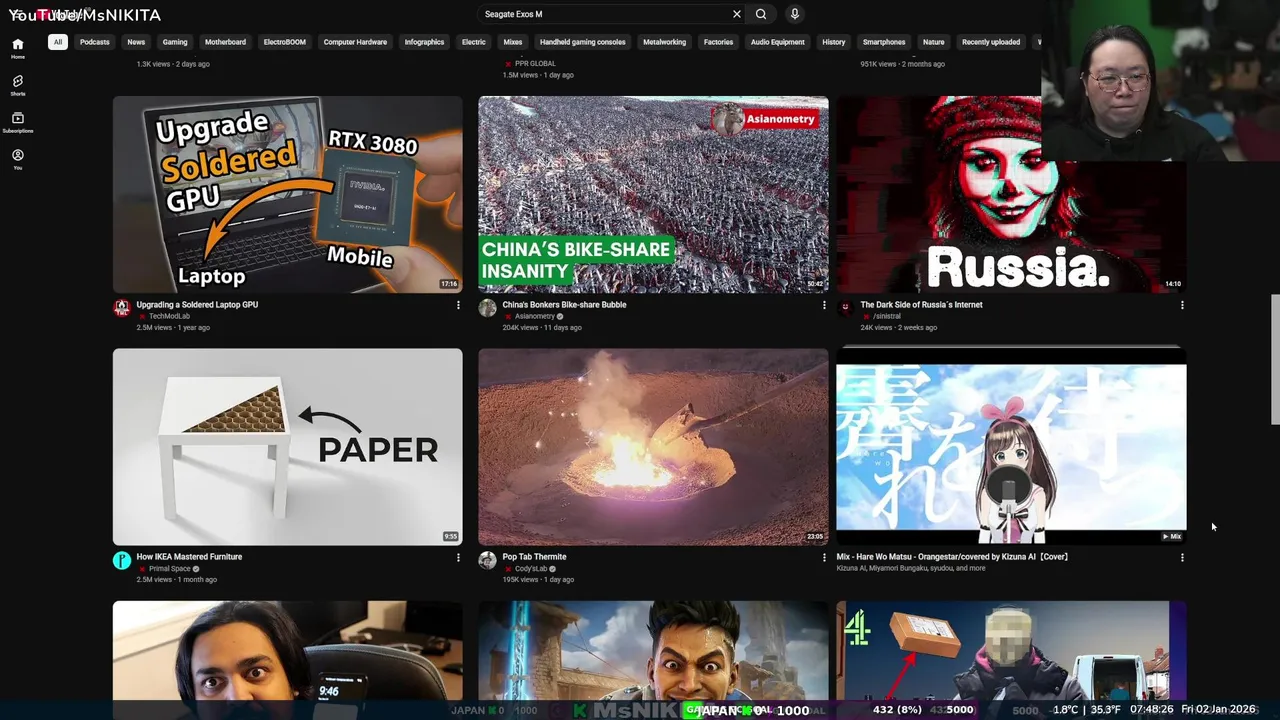Viewport: 1280px width, 720px height.
Task: Click the page vertical scrollbar thumb
Action: 1275,360
